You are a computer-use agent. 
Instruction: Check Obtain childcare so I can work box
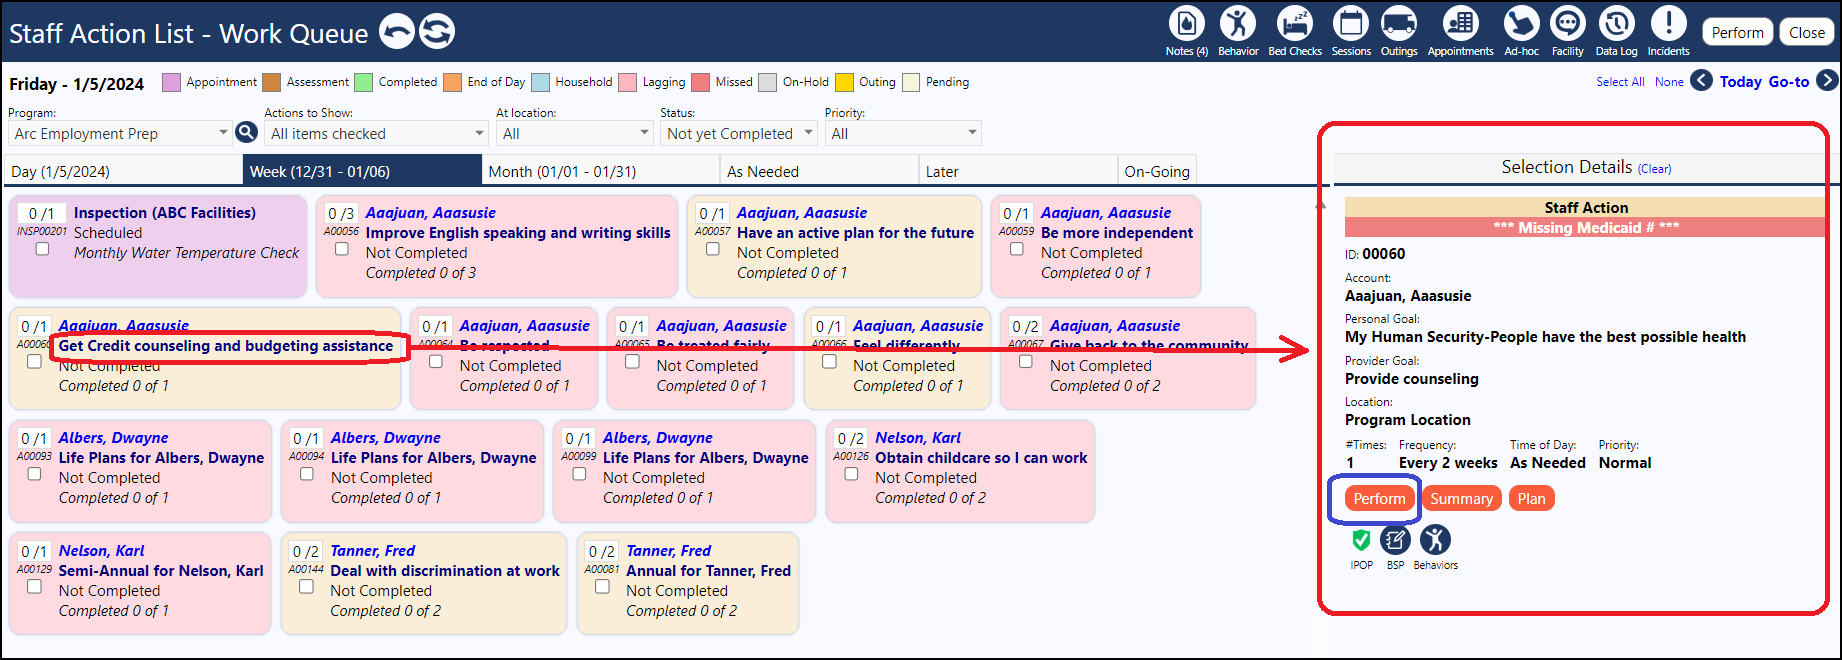(850, 474)
